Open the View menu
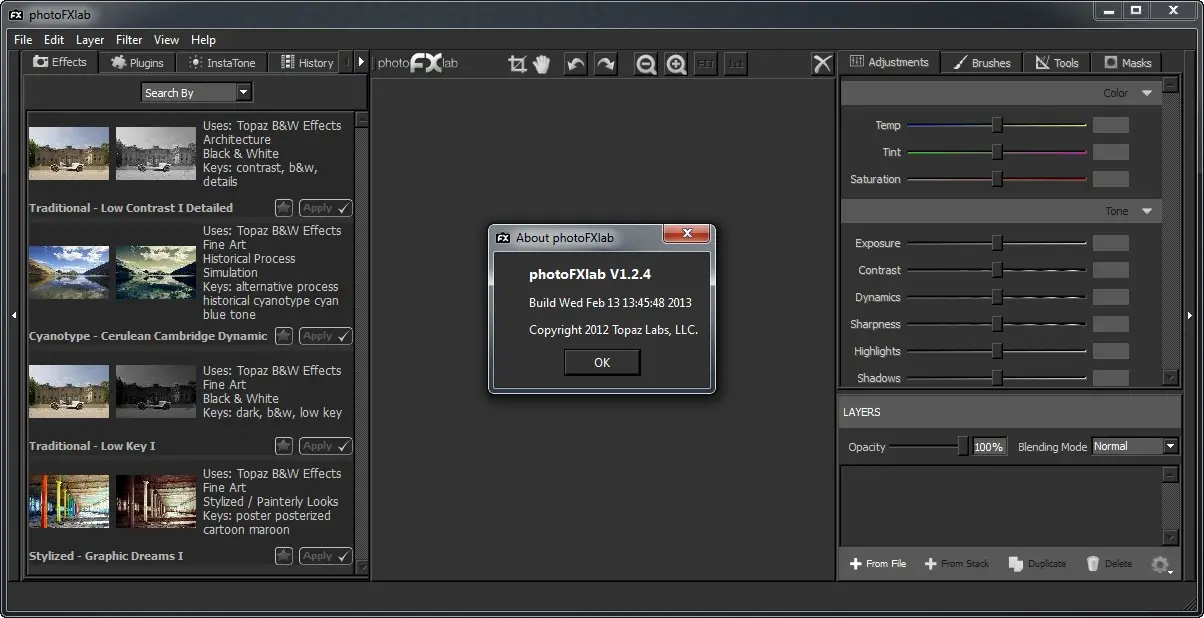The image size is (1204, 618). click(166, 40)
